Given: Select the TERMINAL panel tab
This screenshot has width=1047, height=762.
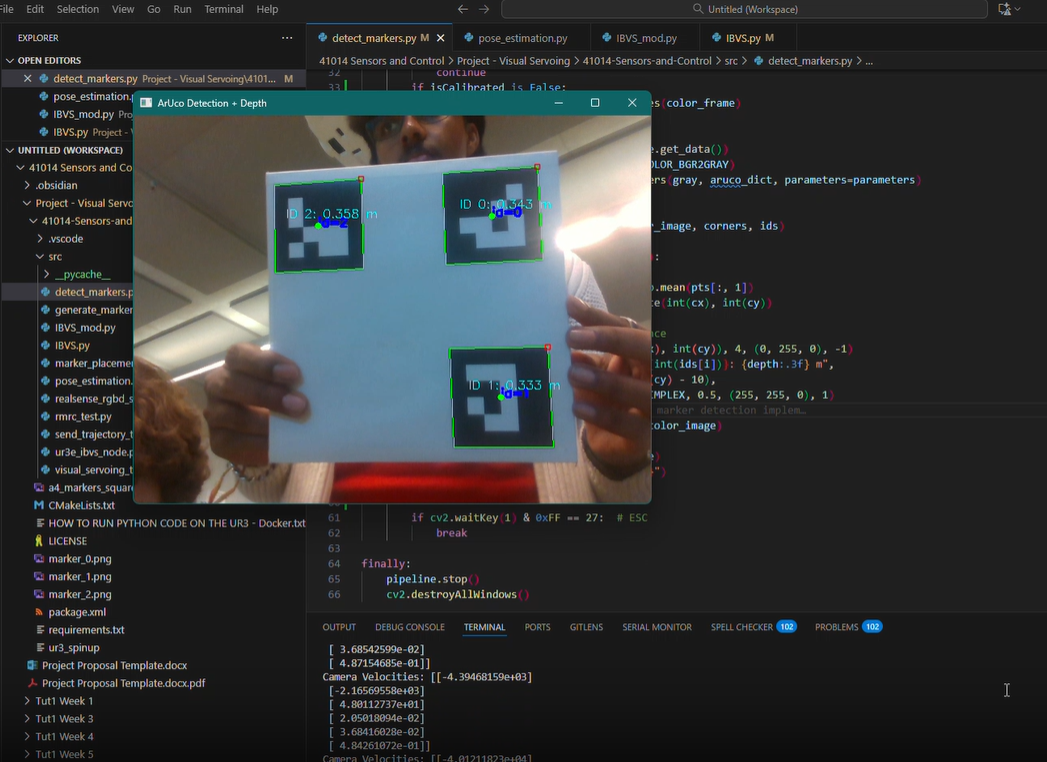Looking at the screenshot, I should (485, 627).
